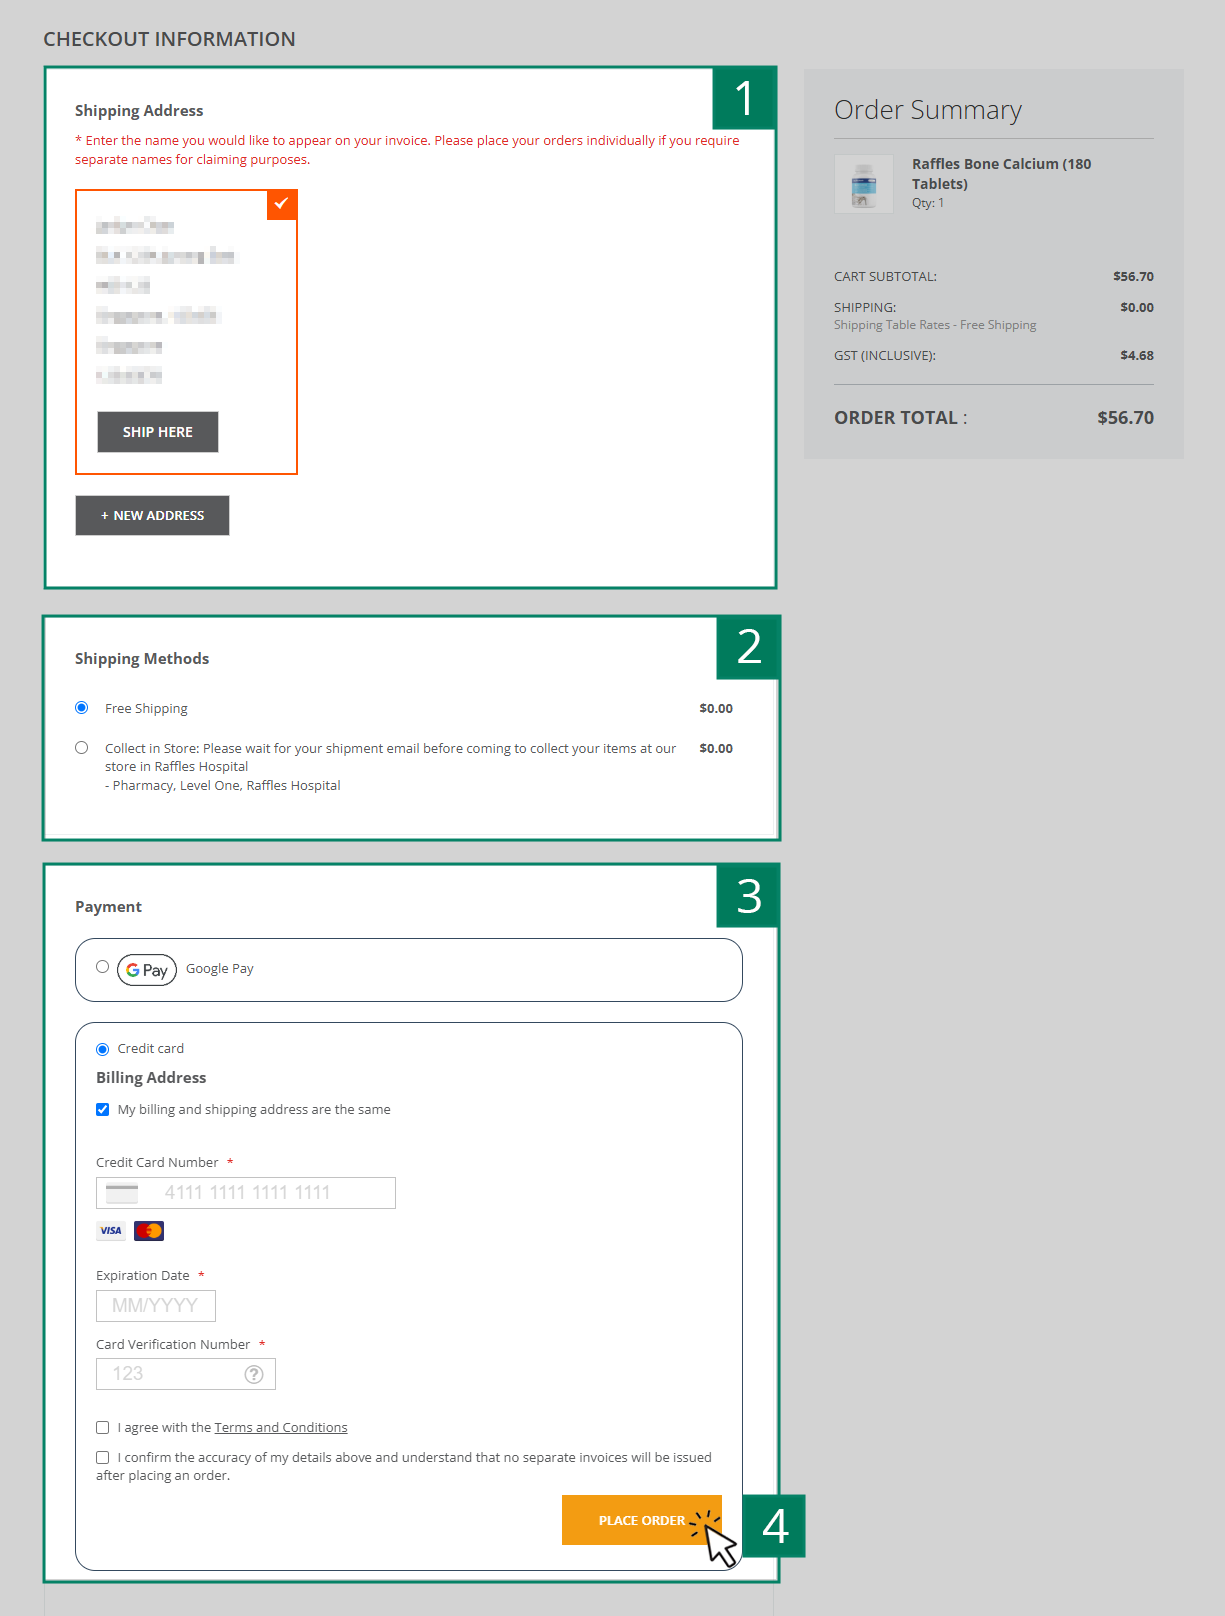Click the Expiration Date input field
The height and width of the screenshot is (1616, 1225).
[156, 1306]
